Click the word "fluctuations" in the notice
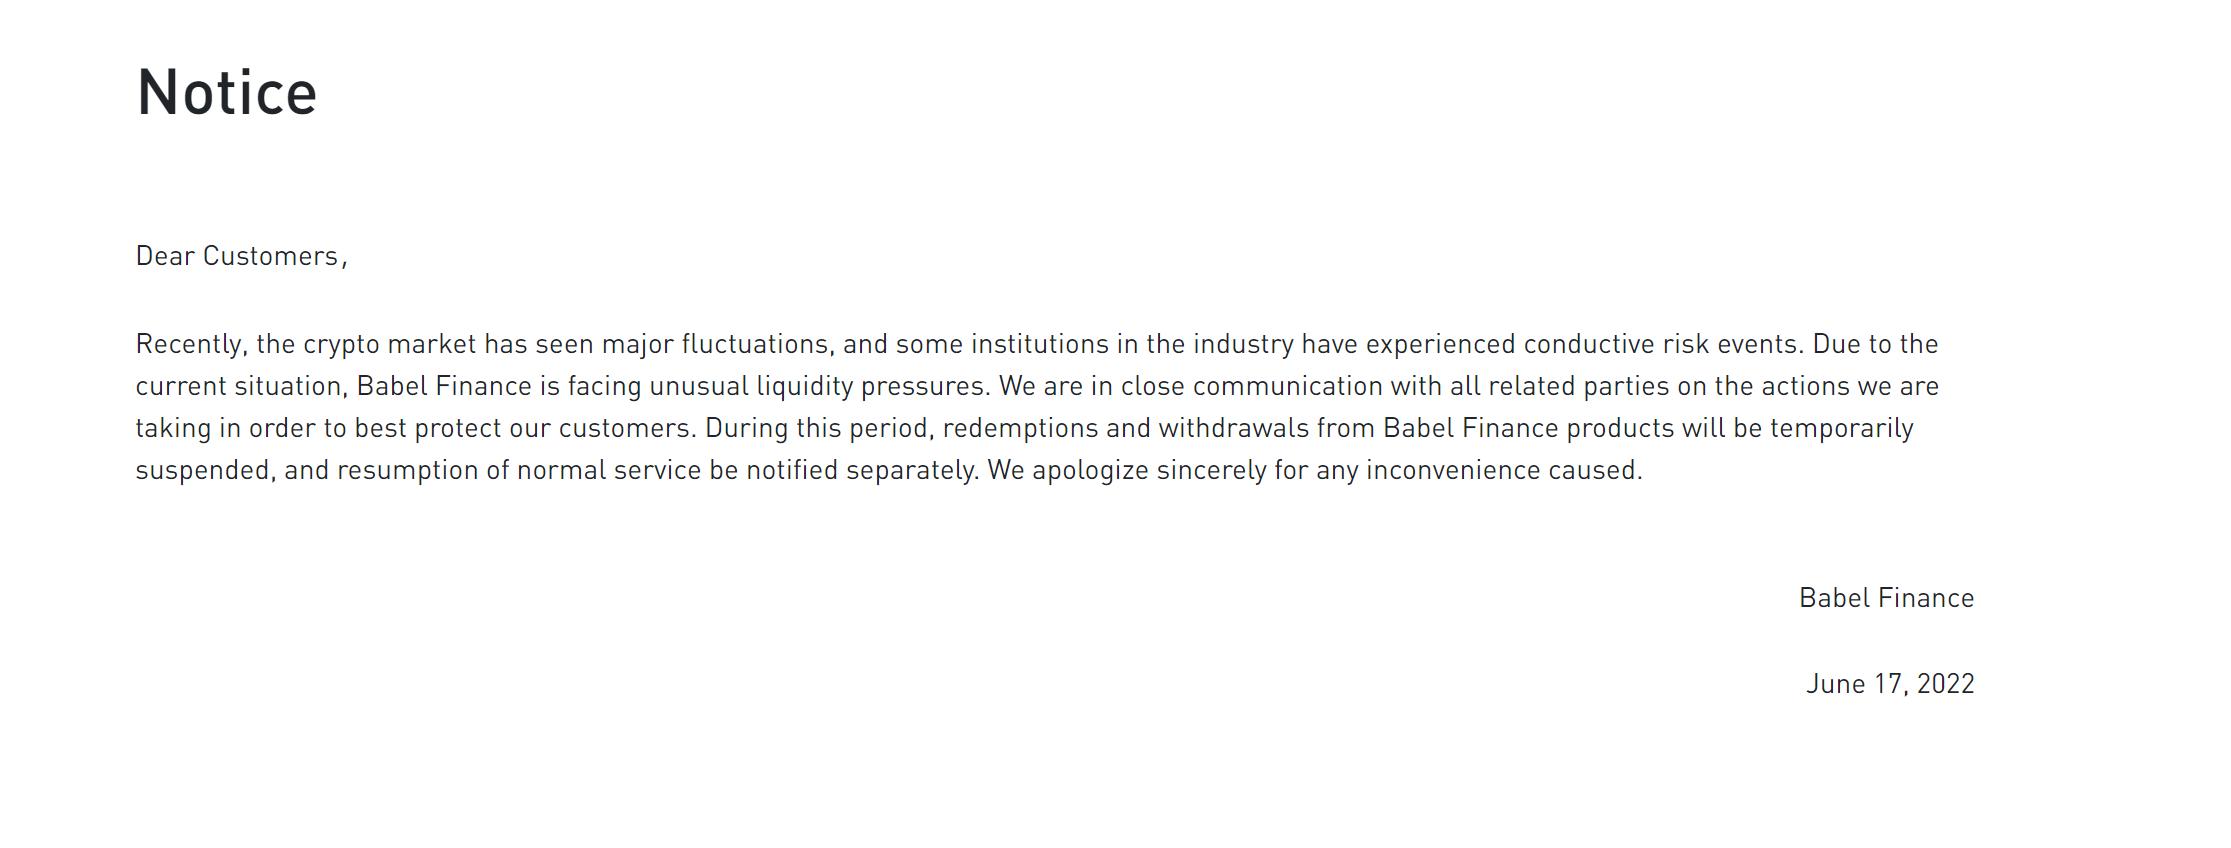This screenshot has width=2231, height=848. (756, 345)
